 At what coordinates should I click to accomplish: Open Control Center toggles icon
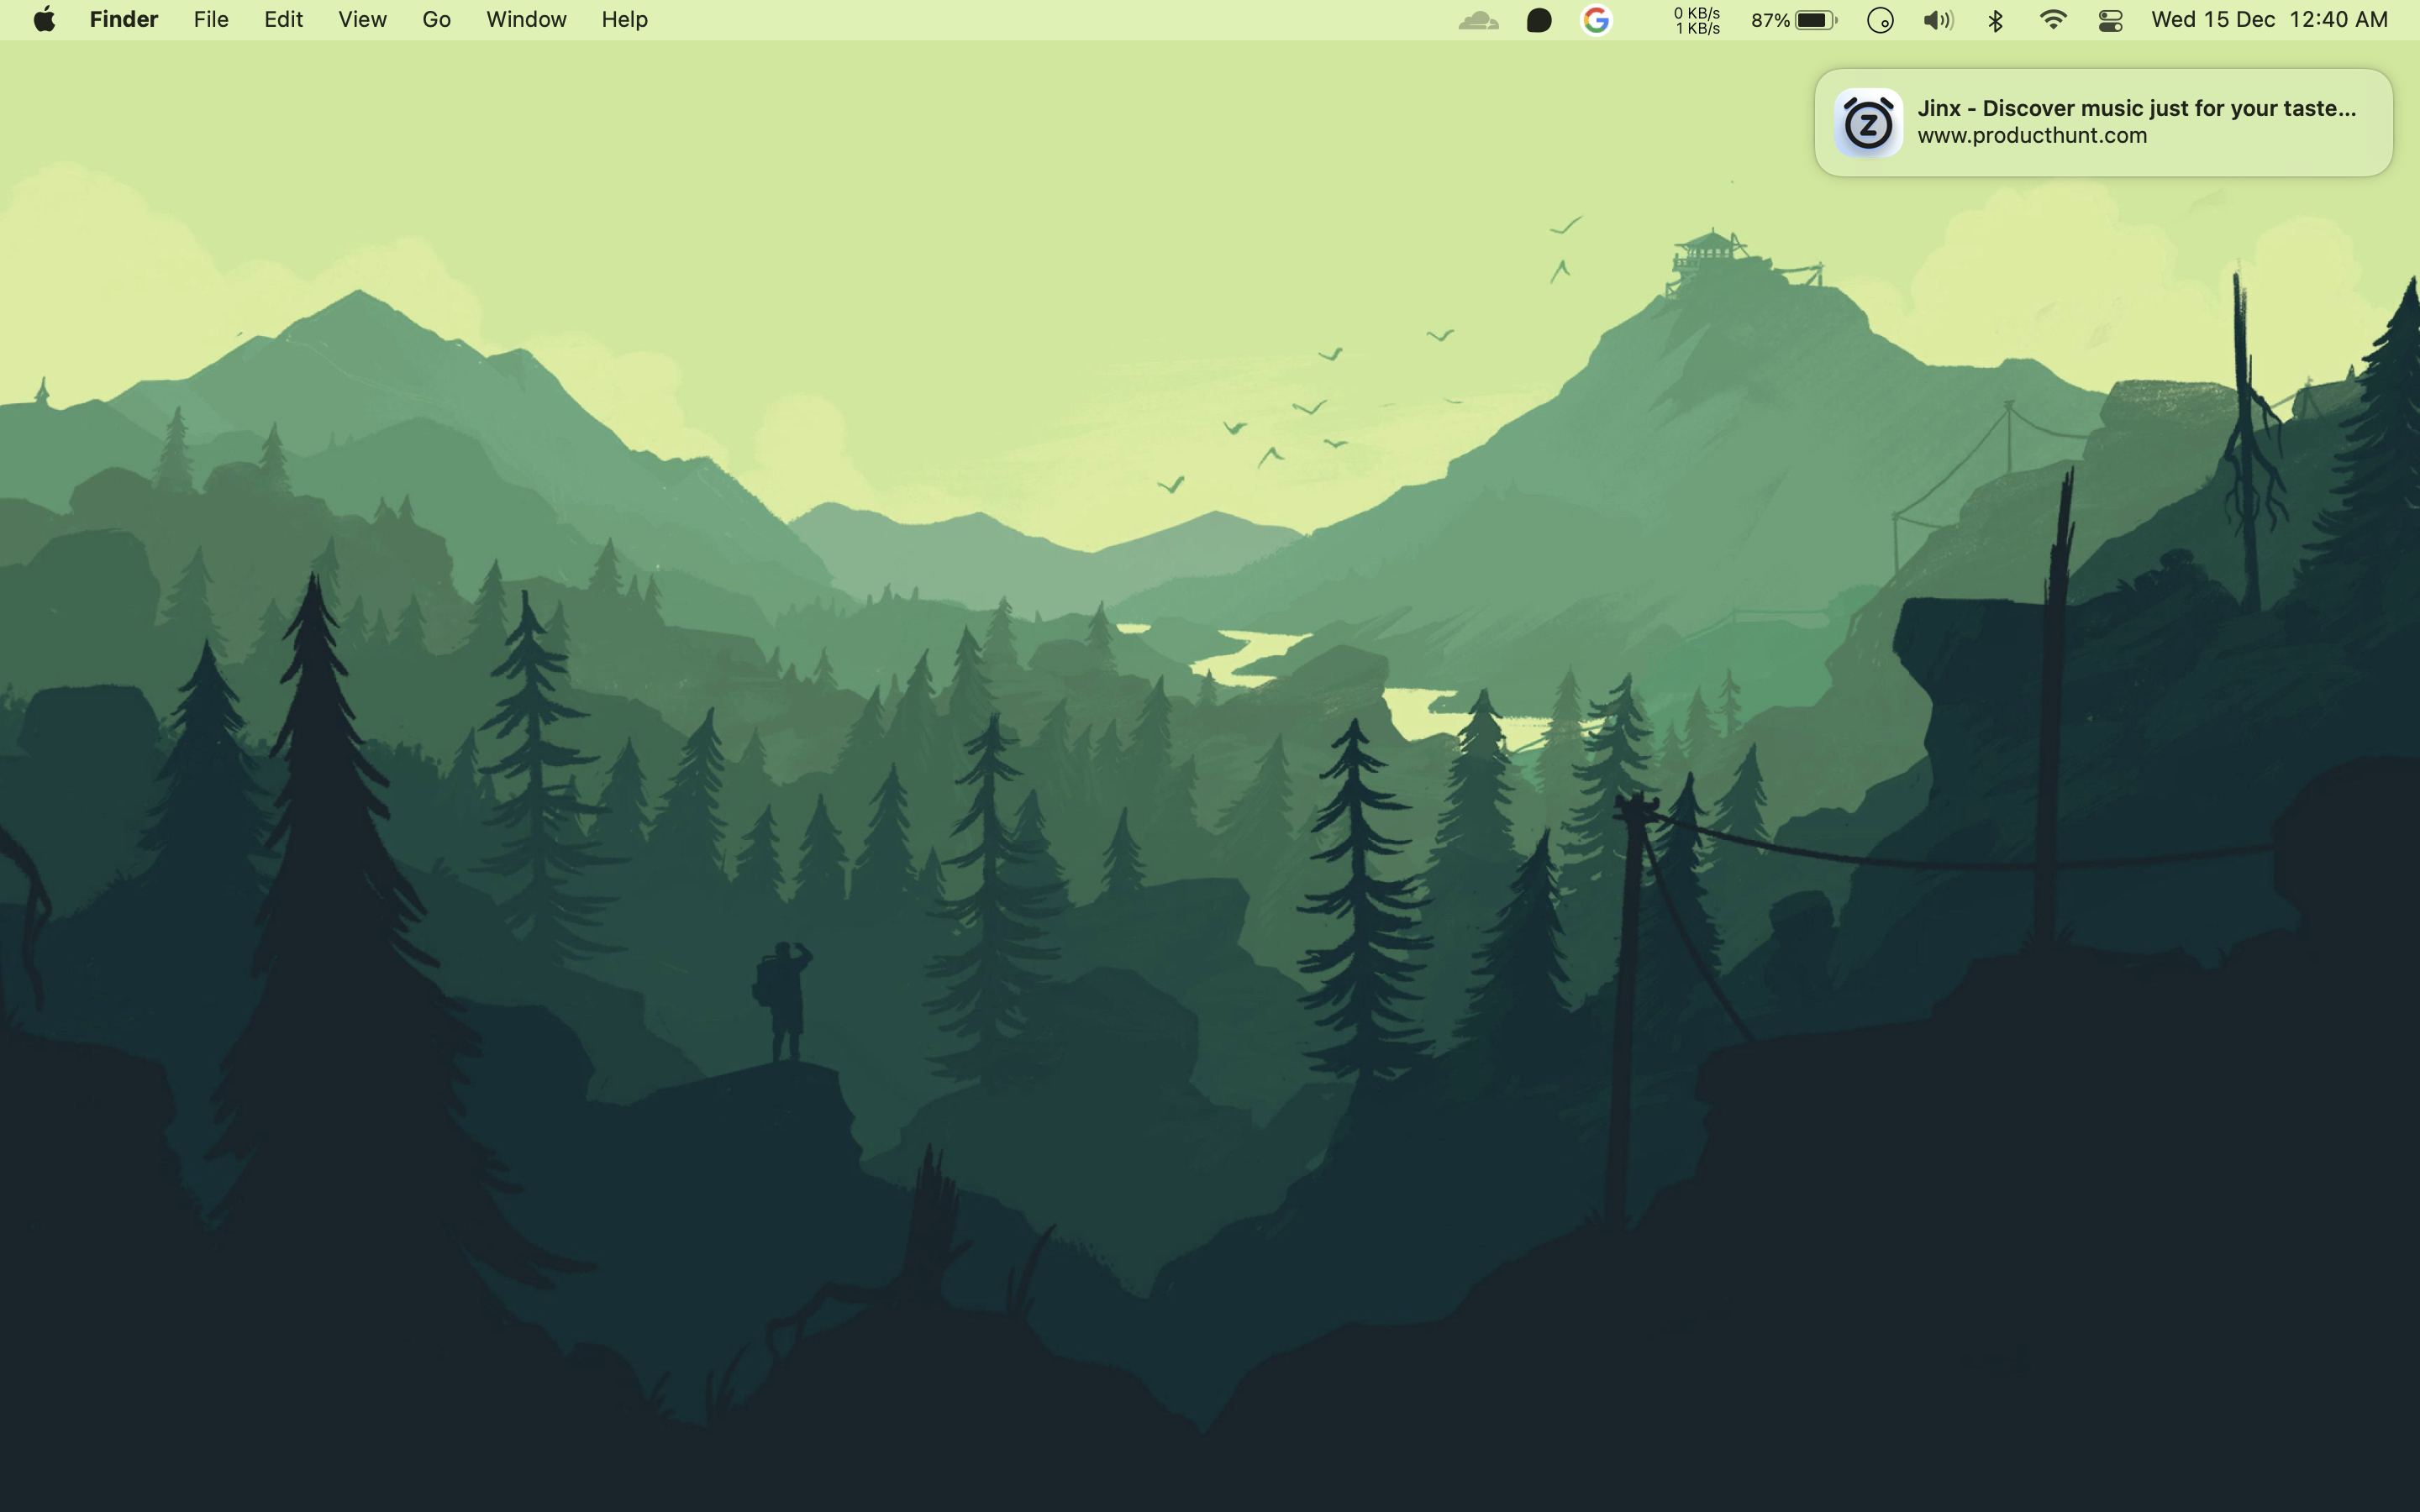(x=2111, y=20)
